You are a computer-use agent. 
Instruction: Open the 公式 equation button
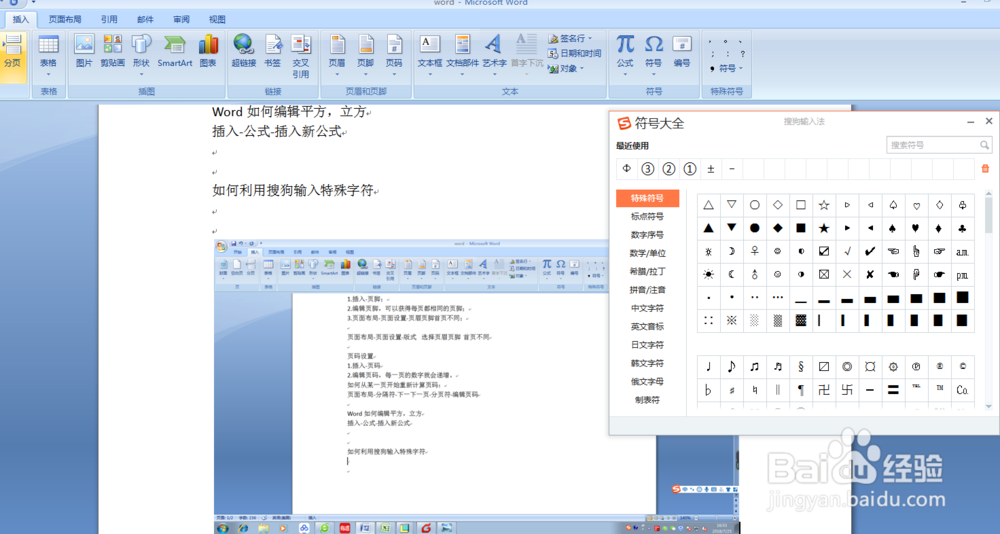[x=625, y=55]
